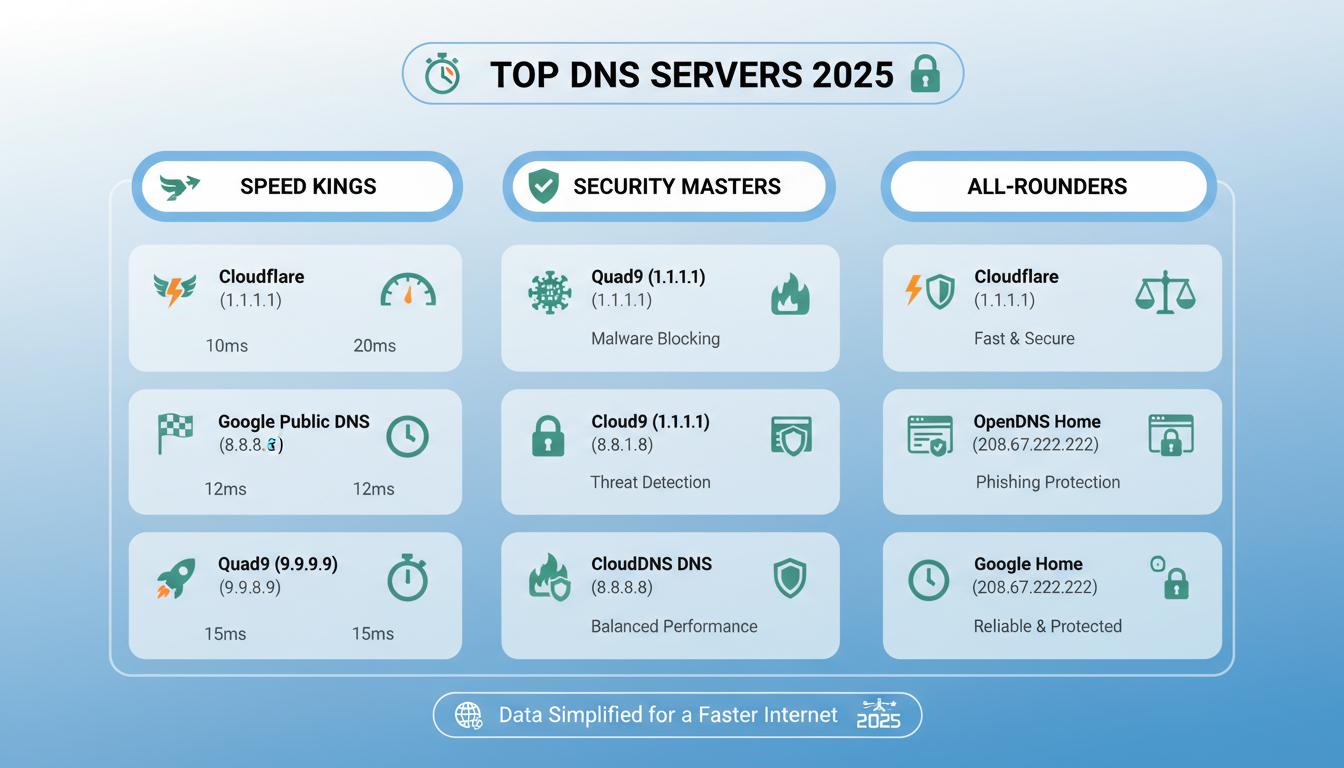1344x768 pixels.
Task: Click the stopwatch icon in the title banner
Action: (x=442, y=75)
